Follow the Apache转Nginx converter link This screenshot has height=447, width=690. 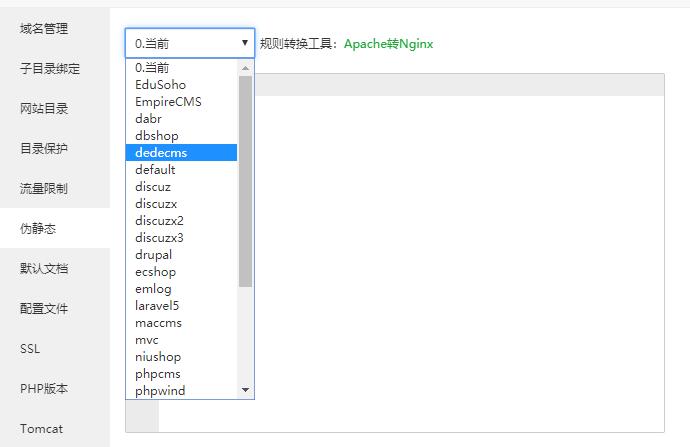(x=388, y=44)
